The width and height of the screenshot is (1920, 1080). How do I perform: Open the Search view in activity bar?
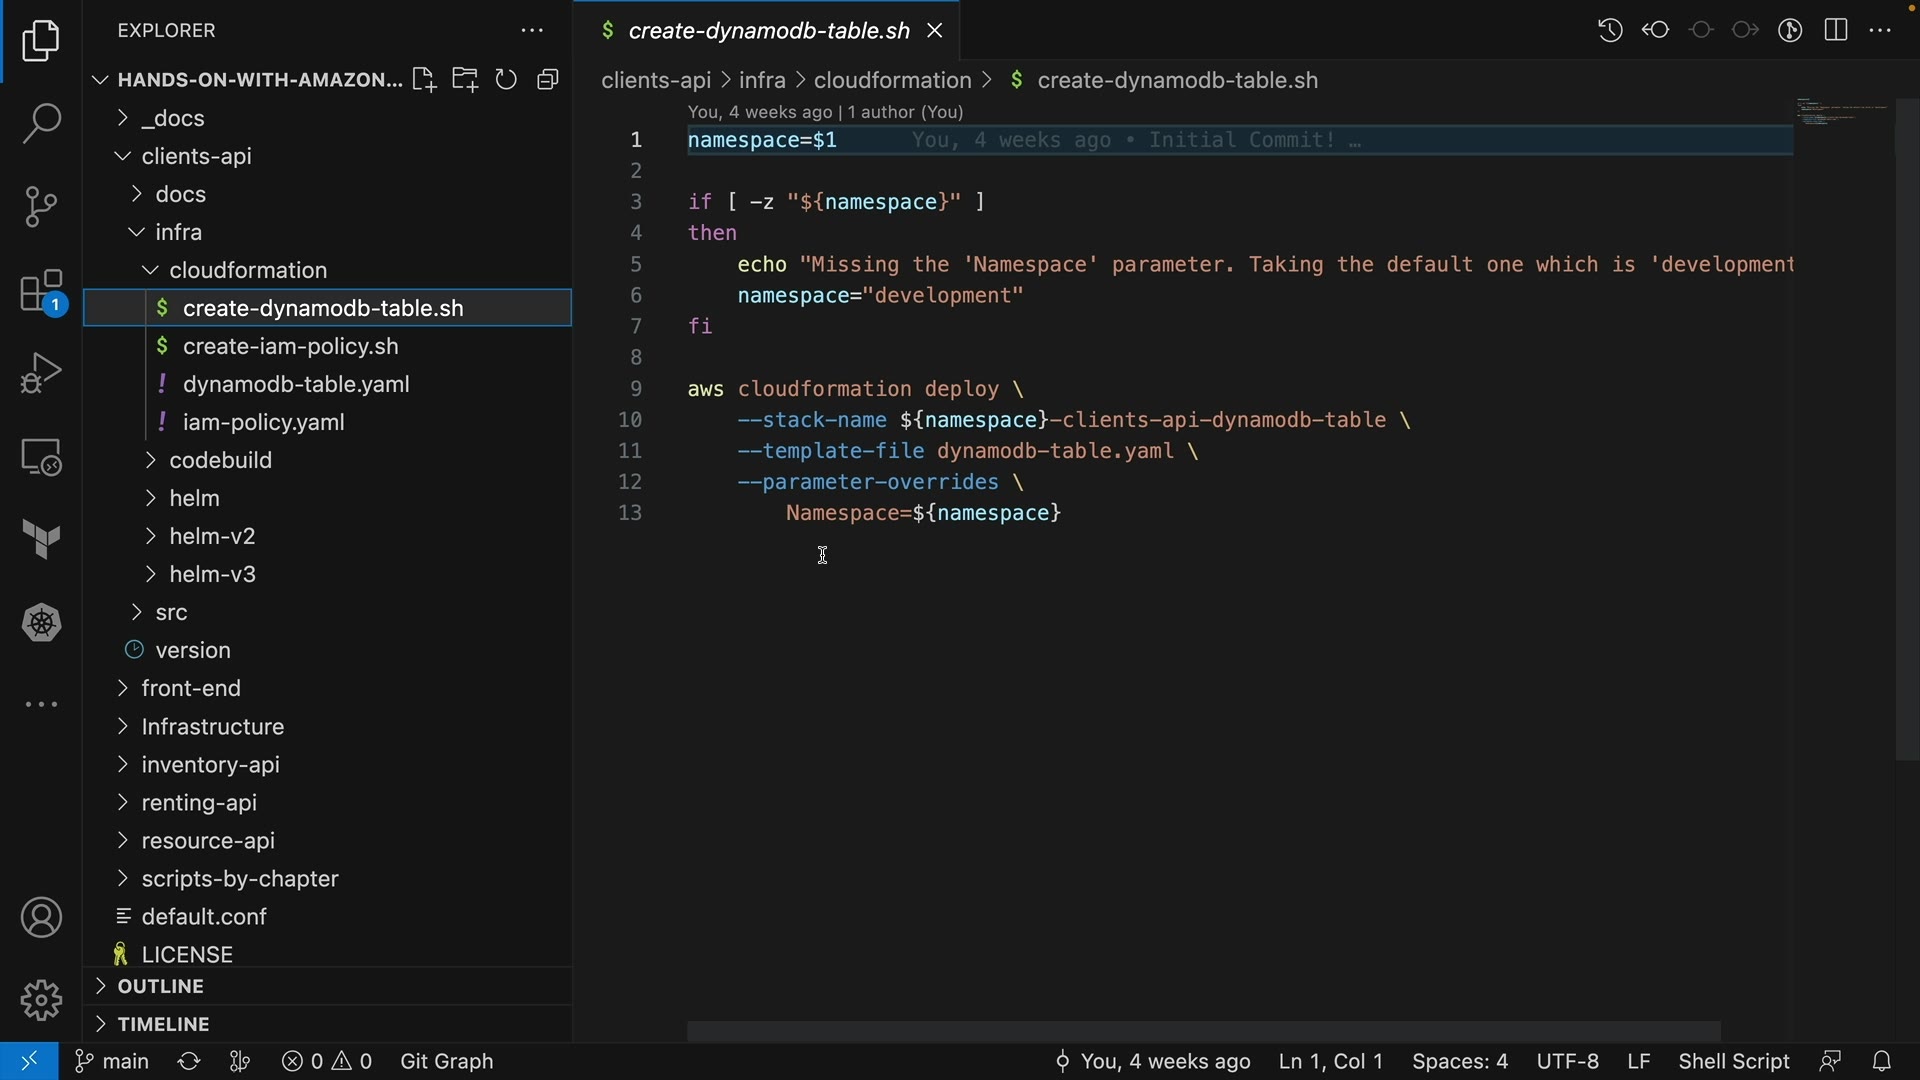click(41, 124)
